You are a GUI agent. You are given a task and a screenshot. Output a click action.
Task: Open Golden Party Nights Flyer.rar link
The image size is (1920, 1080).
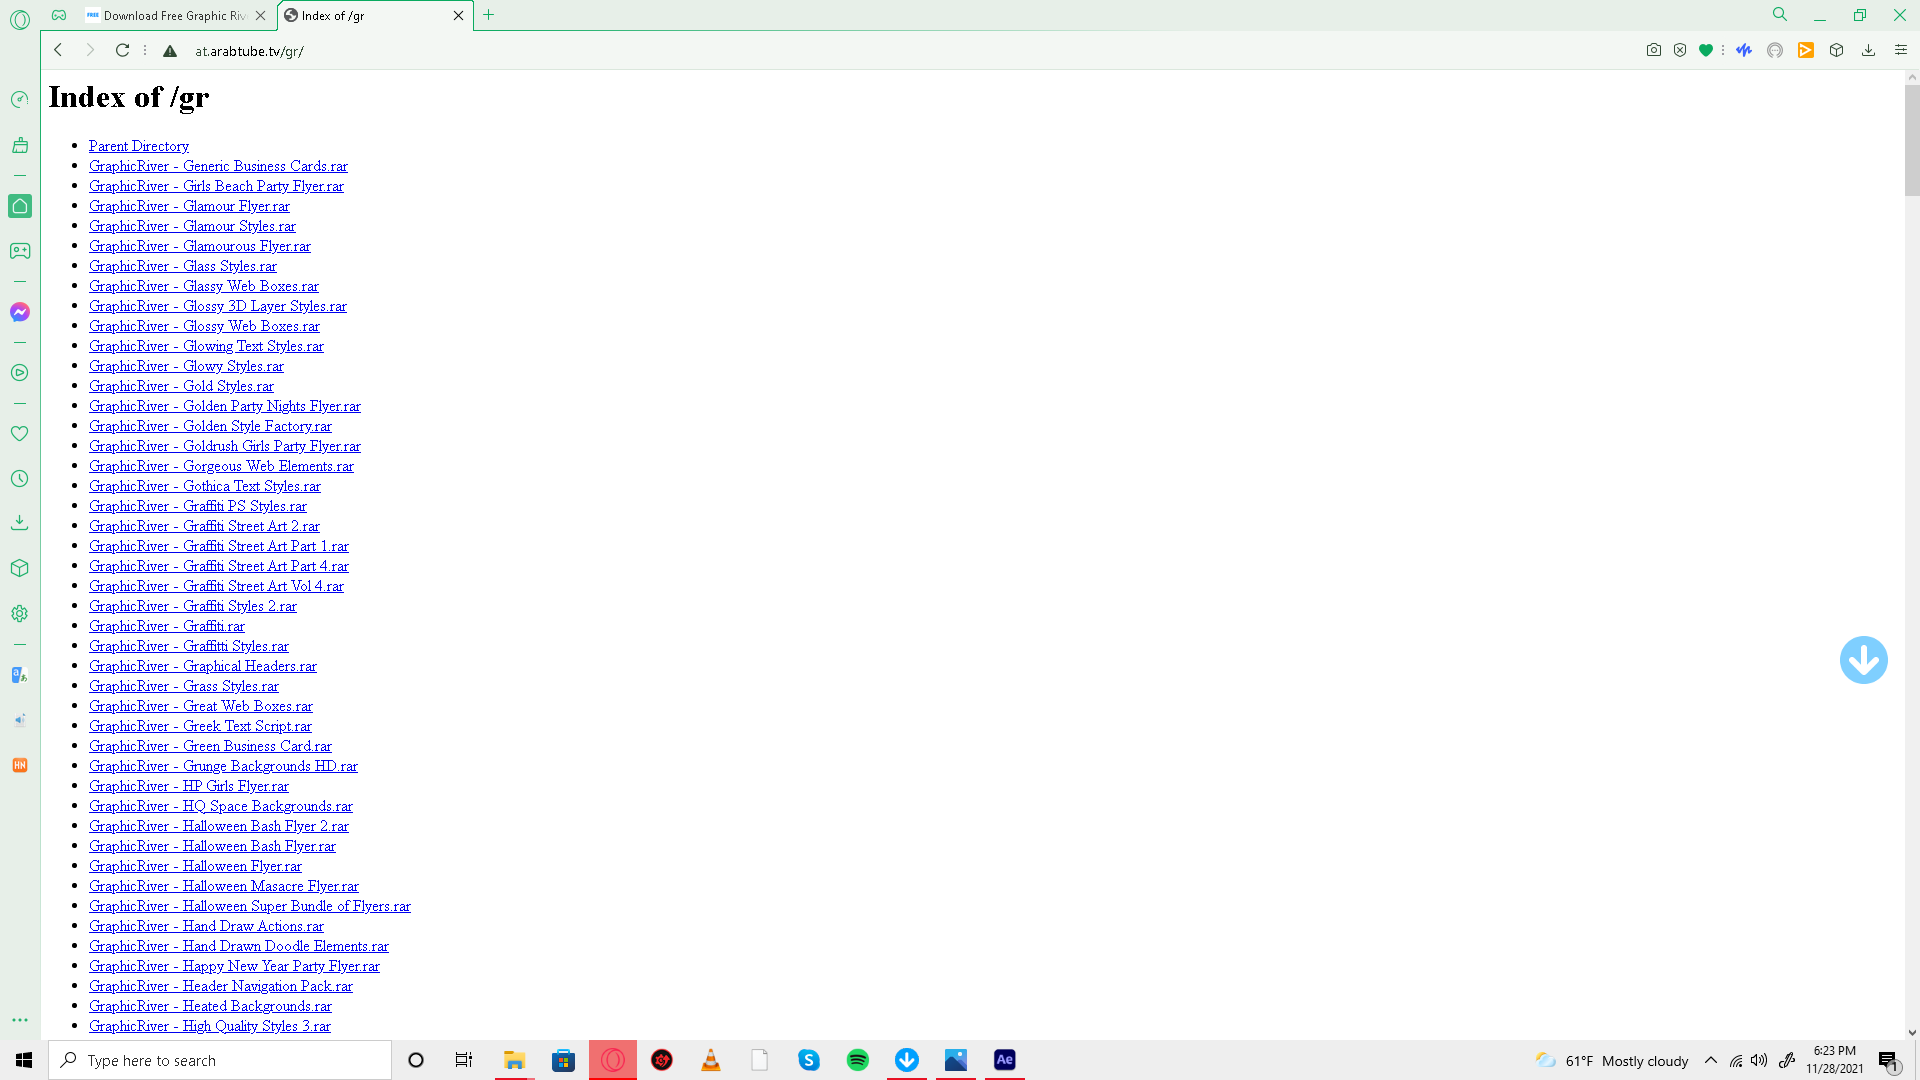coord(225,406)
